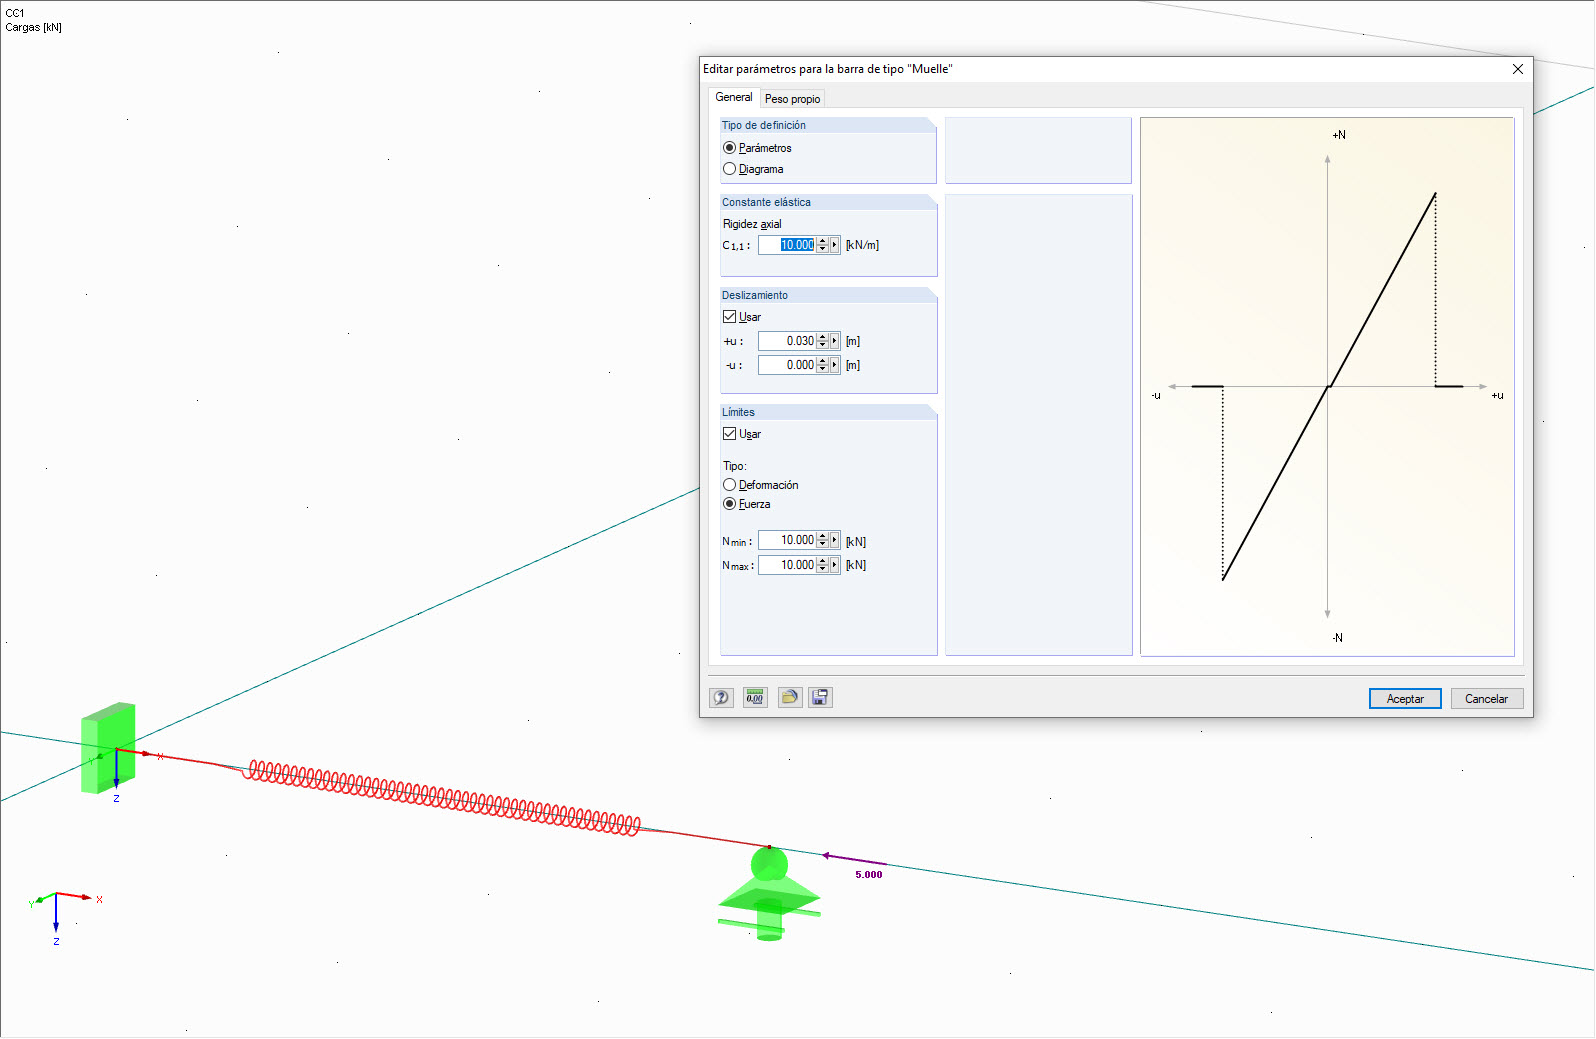Image resolution: width=1596 pixels, height=1039 pixels.
Task: Click the Nmin force input field
Action: coord(787,540)
